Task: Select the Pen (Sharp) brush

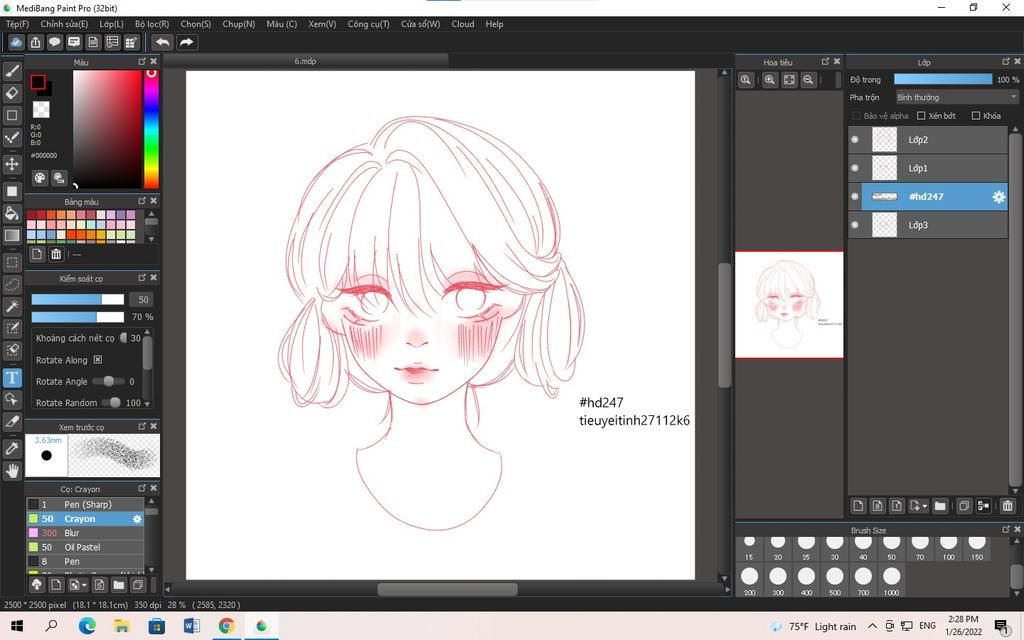Action: [85, 505]
